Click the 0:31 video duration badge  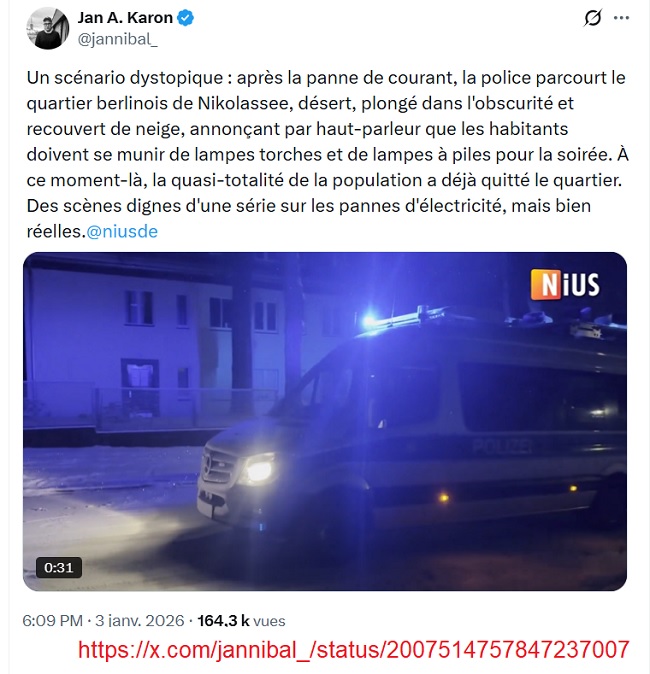pos(59,567)
